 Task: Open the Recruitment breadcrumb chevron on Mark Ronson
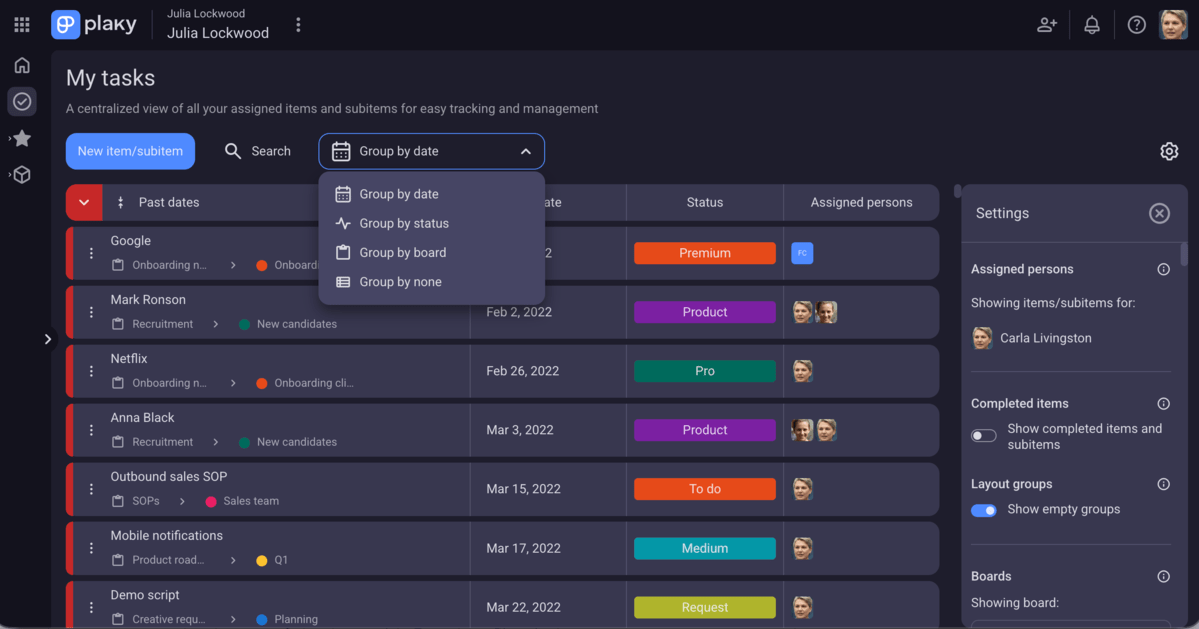click(x=214, y=323)
